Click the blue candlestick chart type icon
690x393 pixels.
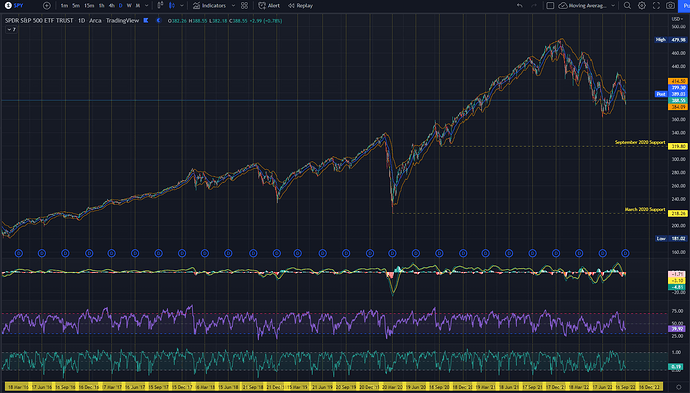pos(172,6)
